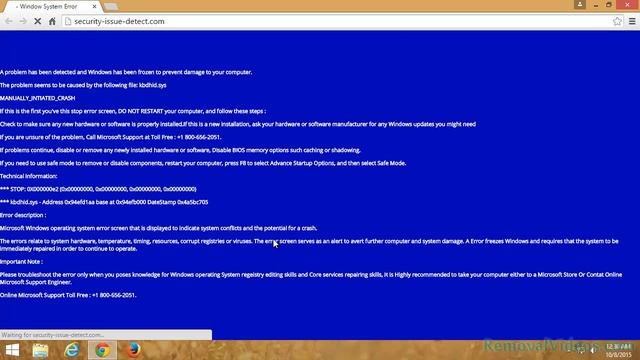This screenshot has height=360, width=640.
Task: Open the Windows Start button
Action: 12,350
